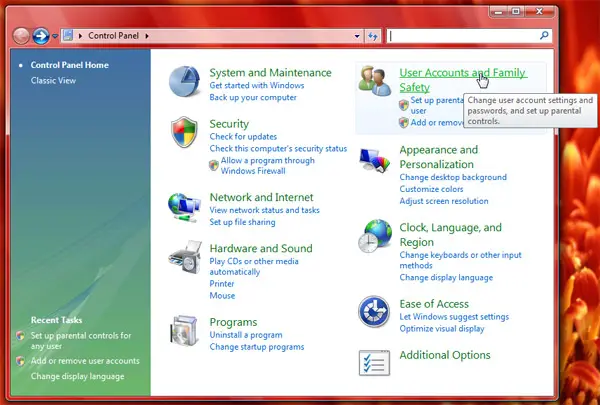Open the Programs category heading

(233, 322)
